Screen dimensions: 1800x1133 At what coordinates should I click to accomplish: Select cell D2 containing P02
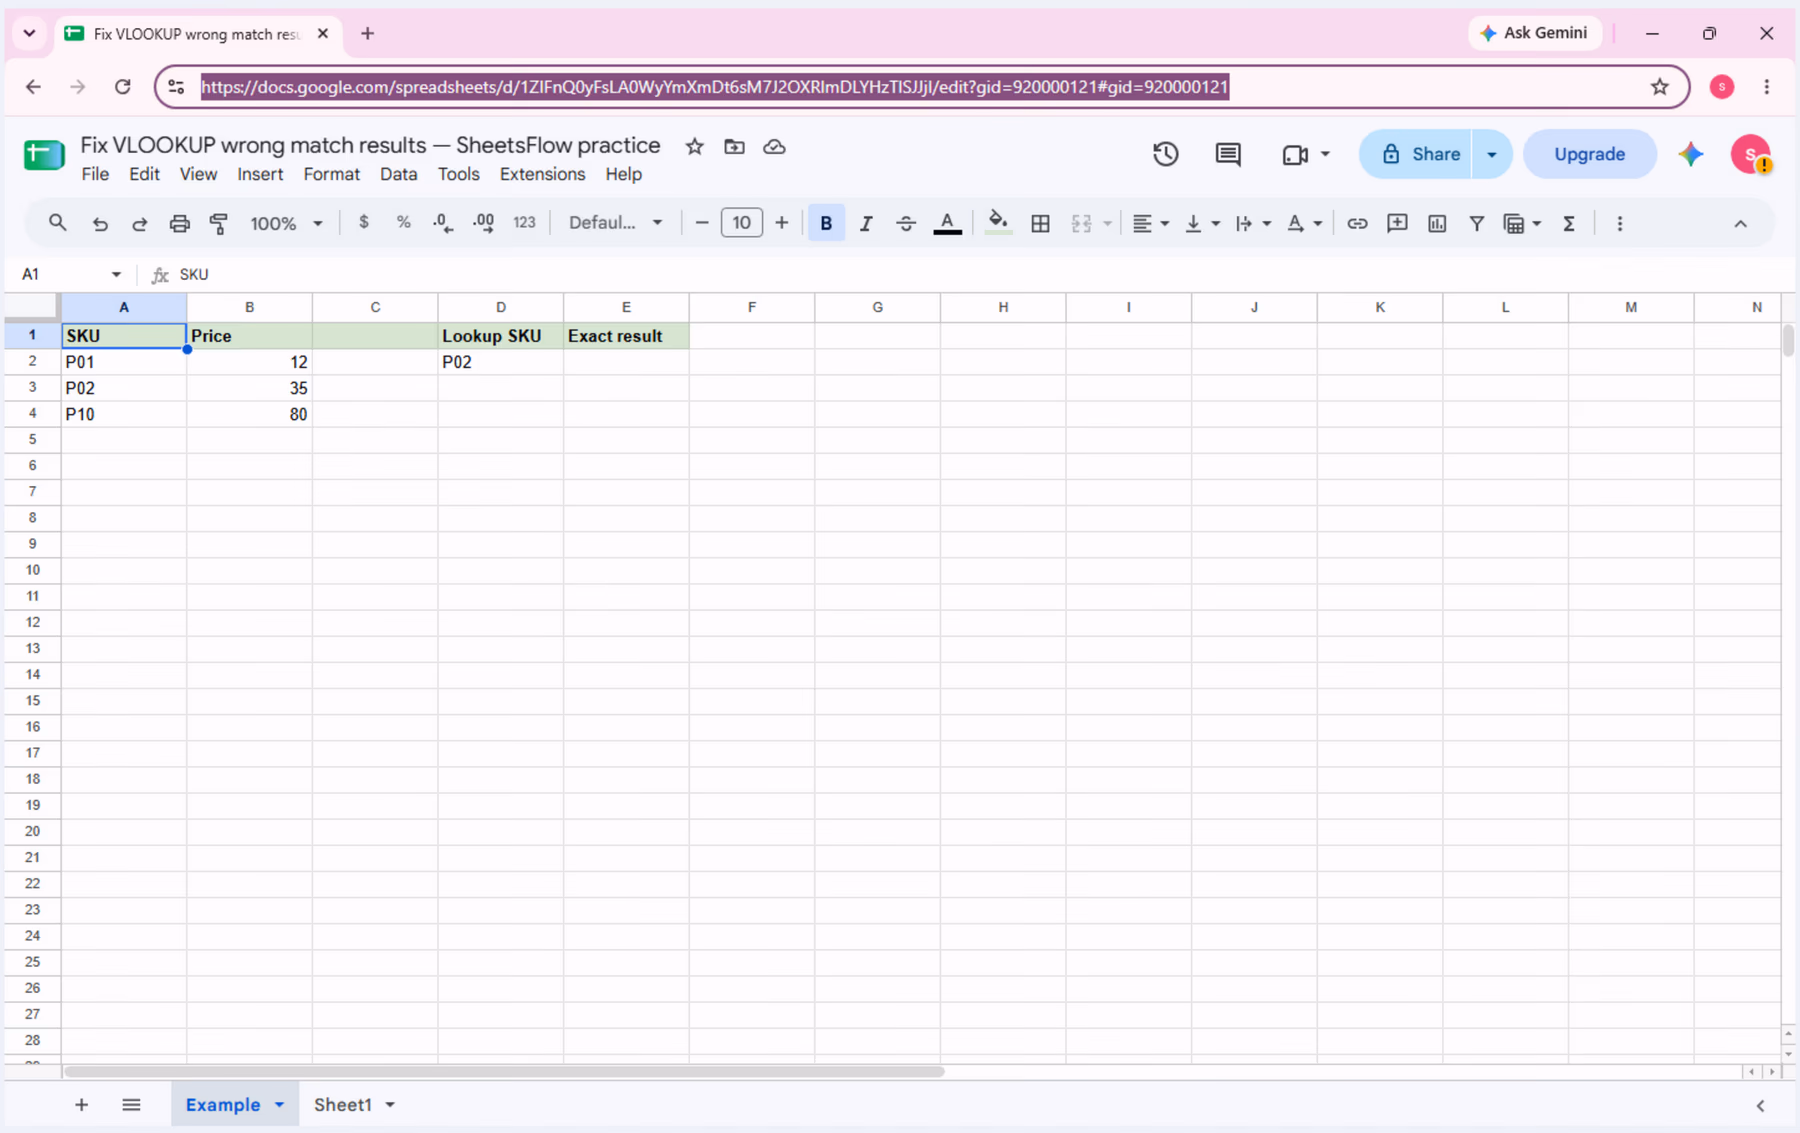point(500,362)
